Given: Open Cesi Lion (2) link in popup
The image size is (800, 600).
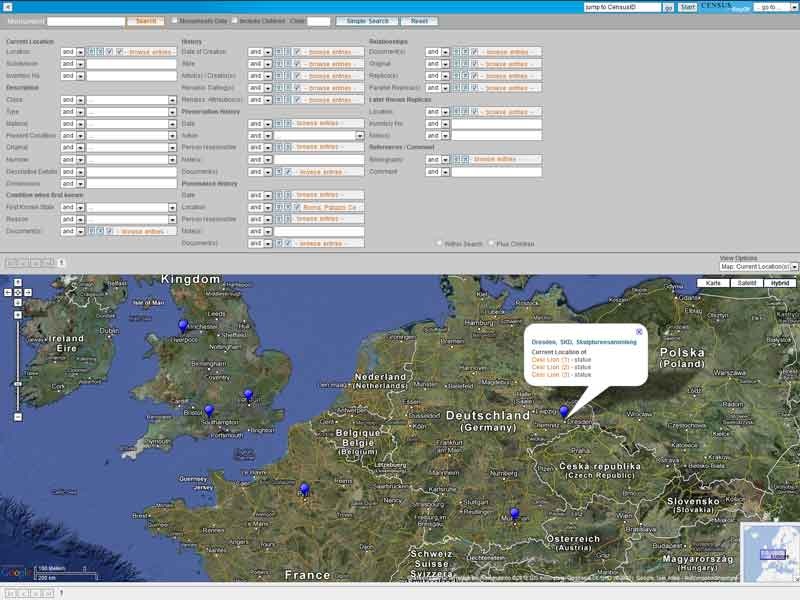Looking at the screenshot, I should pos(550,367).
